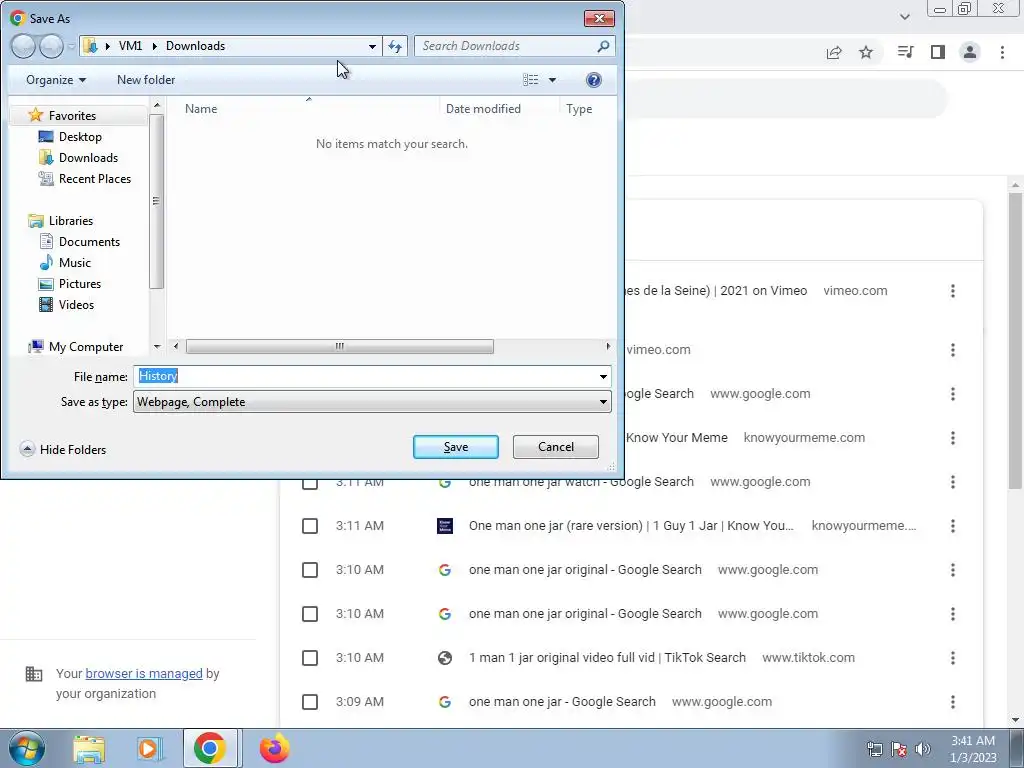Click the network tray icon
The height and width of the screenshot is (768, 1024).
[x=874, y=749]
